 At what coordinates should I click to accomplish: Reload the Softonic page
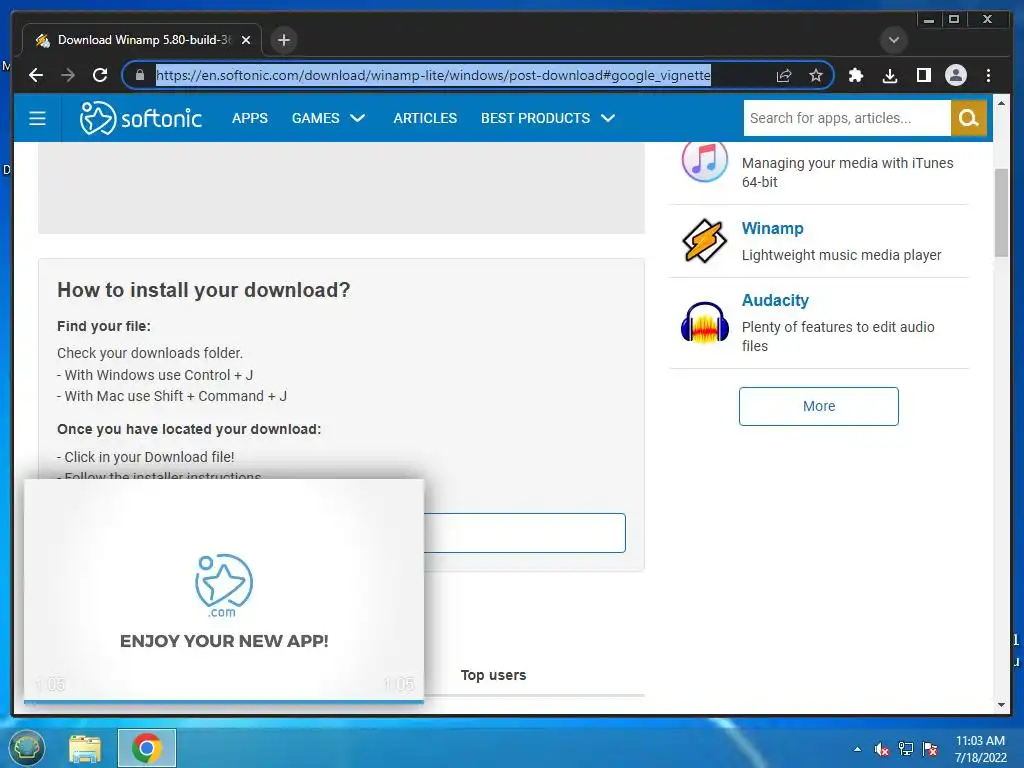100,75
